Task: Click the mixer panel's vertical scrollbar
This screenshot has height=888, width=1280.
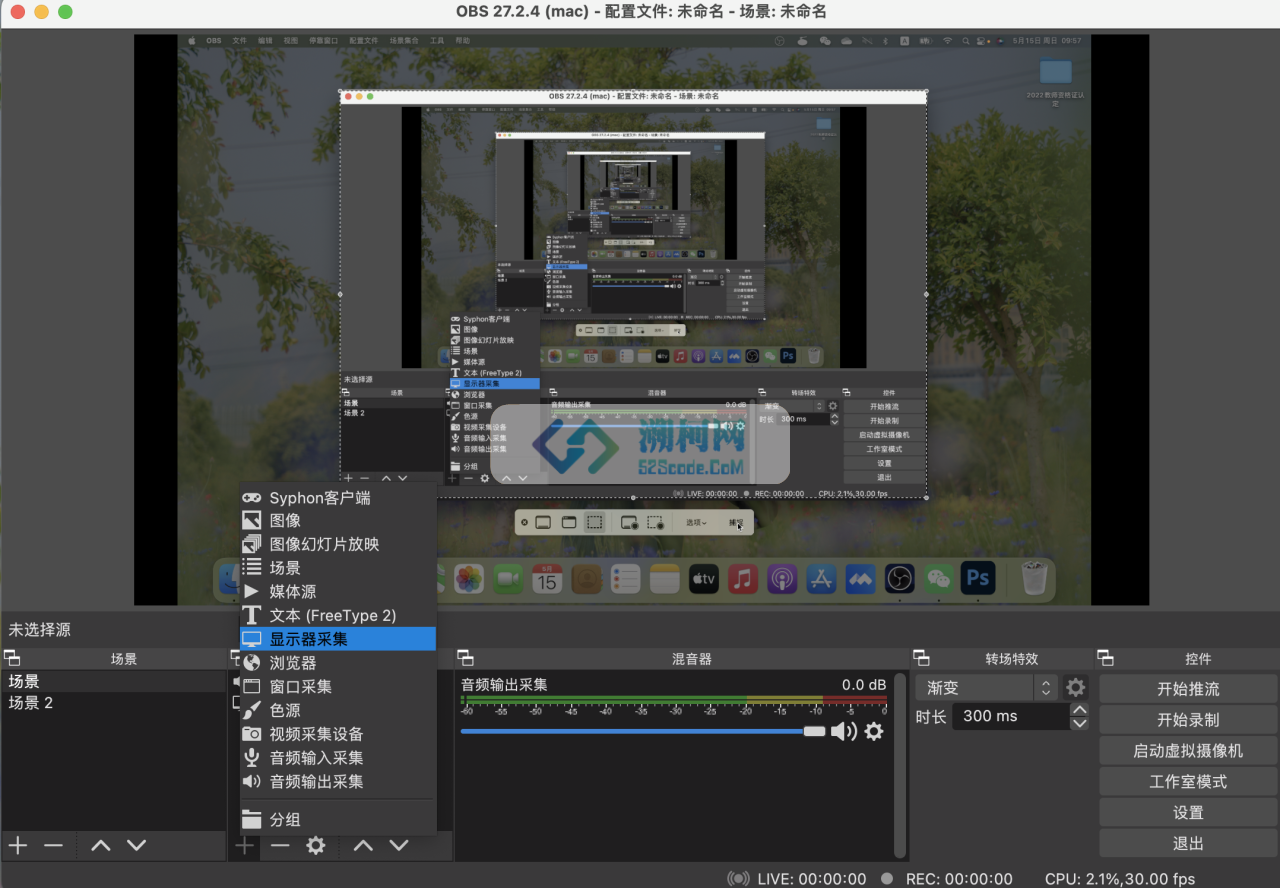Action: [899, 765]
